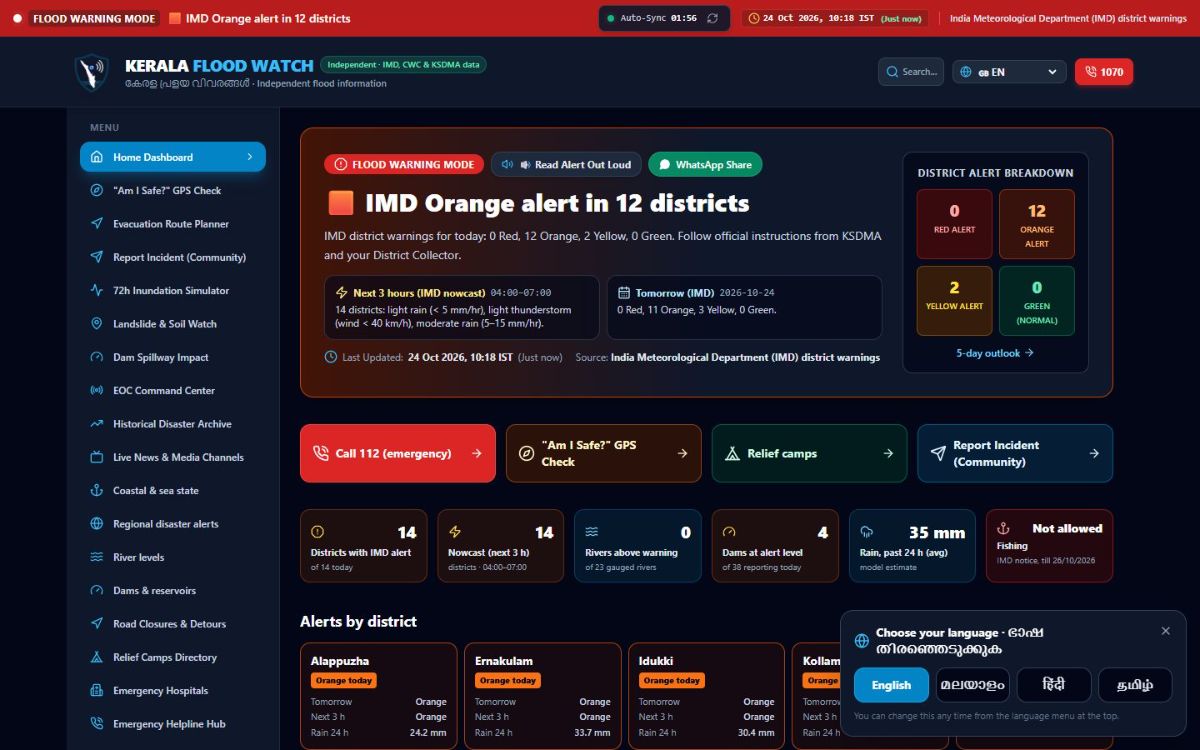
Task: Toggle the Auto-Sync control
Action: (x=665, y=18)
